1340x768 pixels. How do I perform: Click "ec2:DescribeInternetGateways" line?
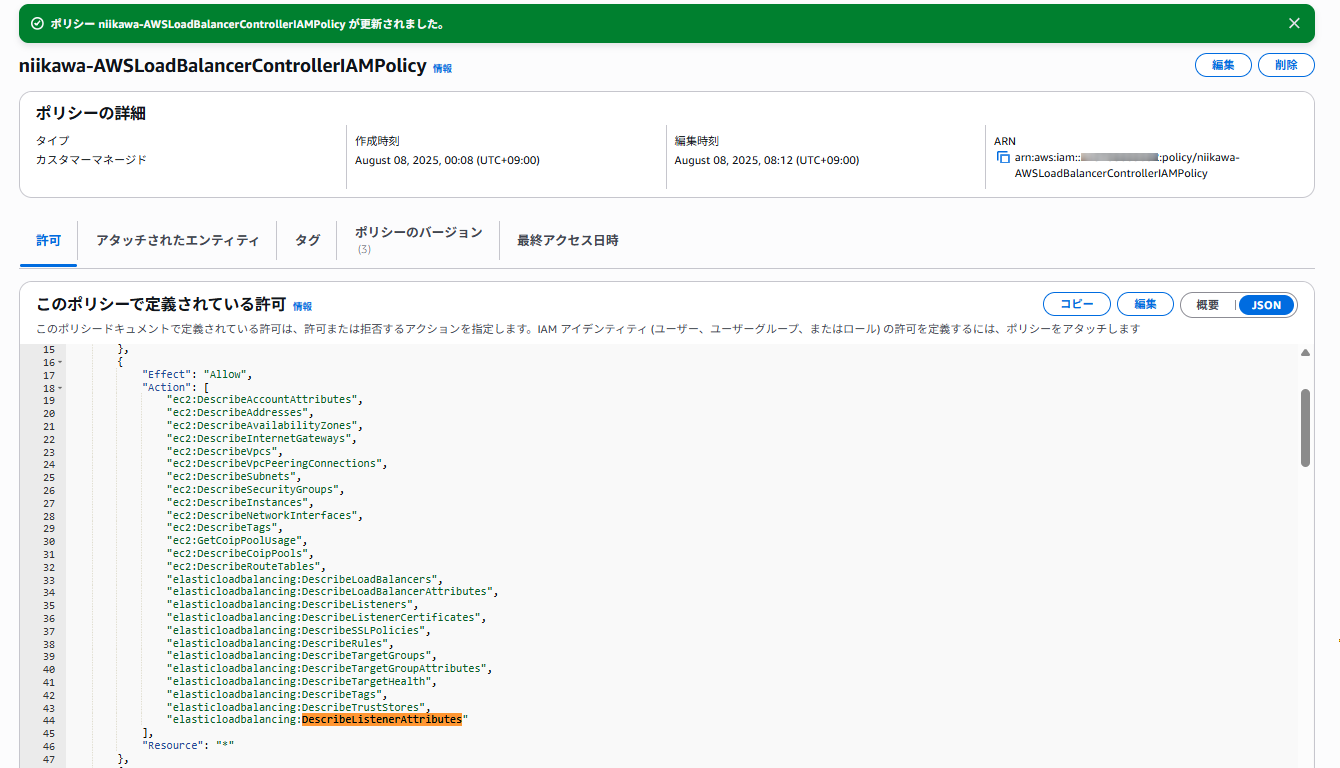coord(261,438)
